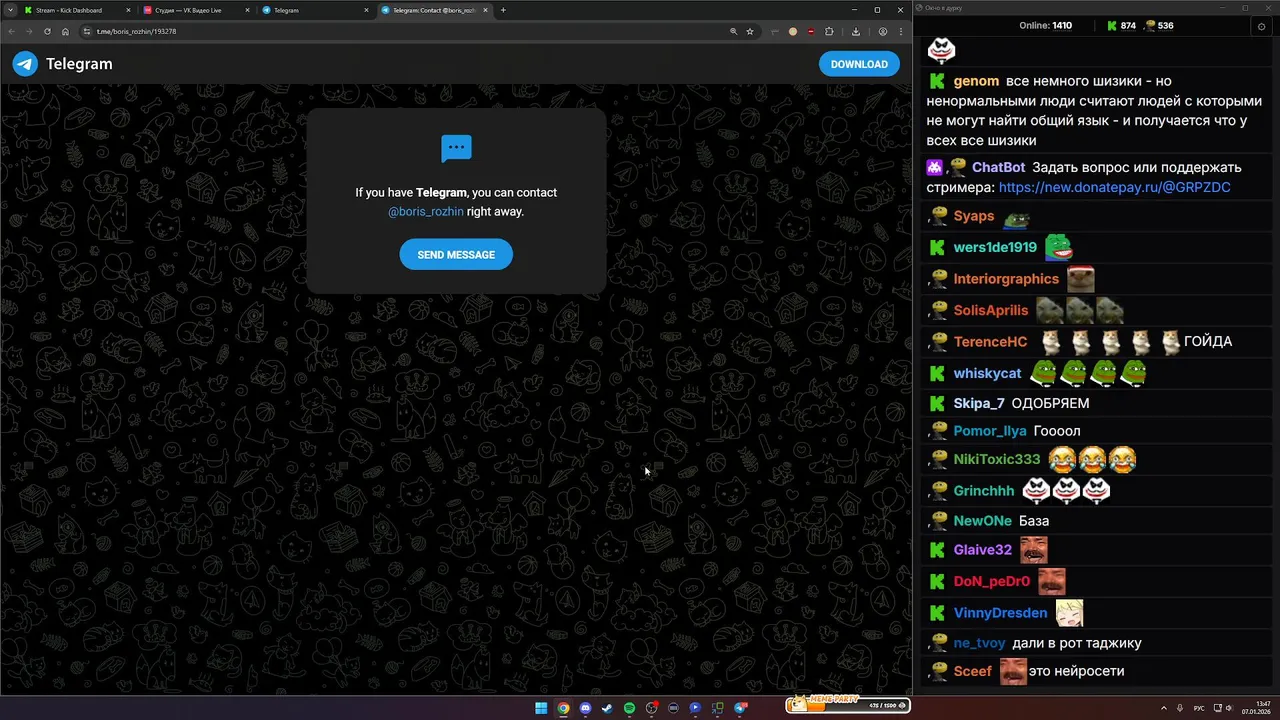Open Chrome downloads icon

click(x=856, y=31)
